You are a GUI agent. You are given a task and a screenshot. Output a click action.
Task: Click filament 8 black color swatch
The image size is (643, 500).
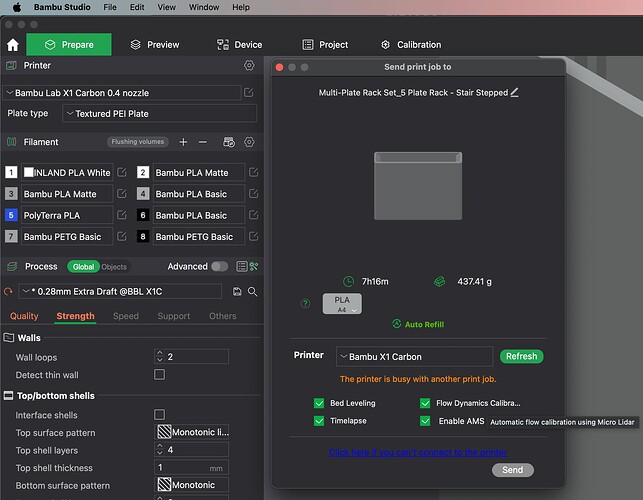[x=143, y=236]
